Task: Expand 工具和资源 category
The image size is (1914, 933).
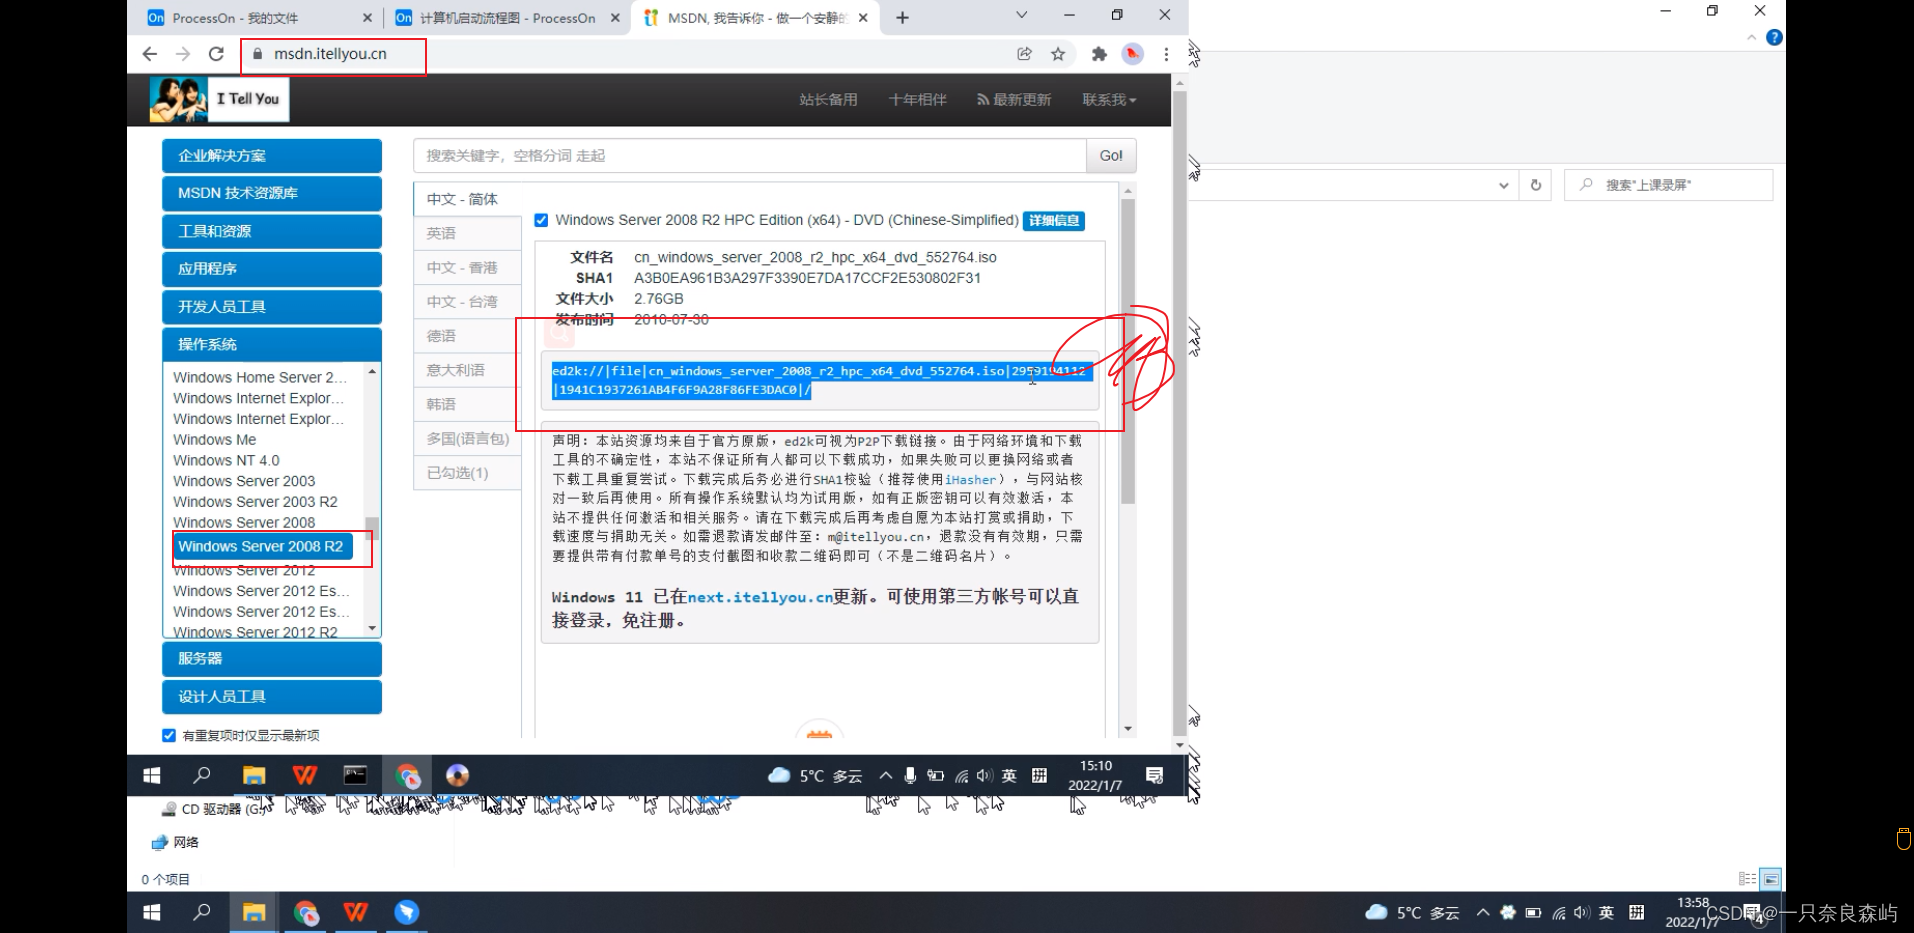Action: point(272,231)
